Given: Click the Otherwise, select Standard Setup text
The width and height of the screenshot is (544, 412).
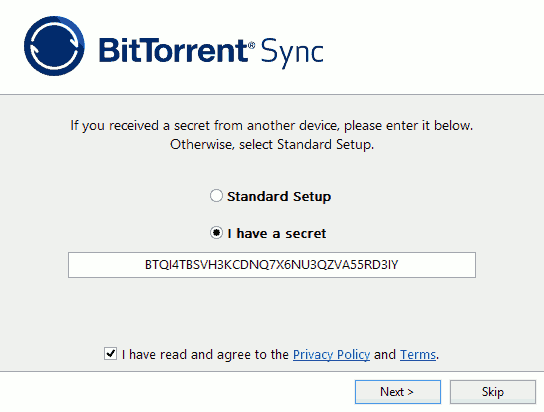Looking at the screenshot, I should [x=272, y=144].
